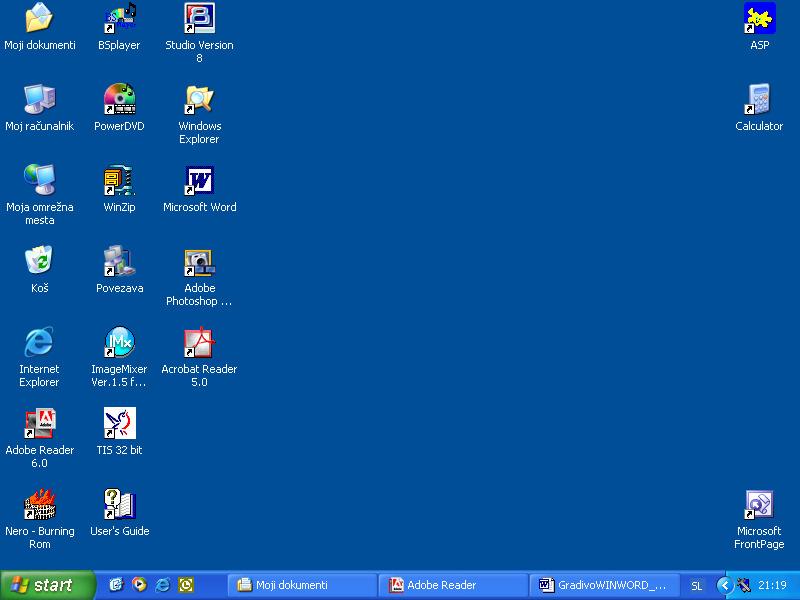
Task: Click the system tray icon beside the clock
Action: click(743, 585)
